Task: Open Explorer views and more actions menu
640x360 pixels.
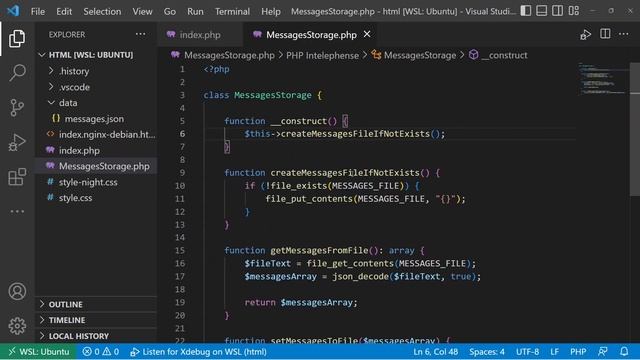Action: (x=140, y=35)
